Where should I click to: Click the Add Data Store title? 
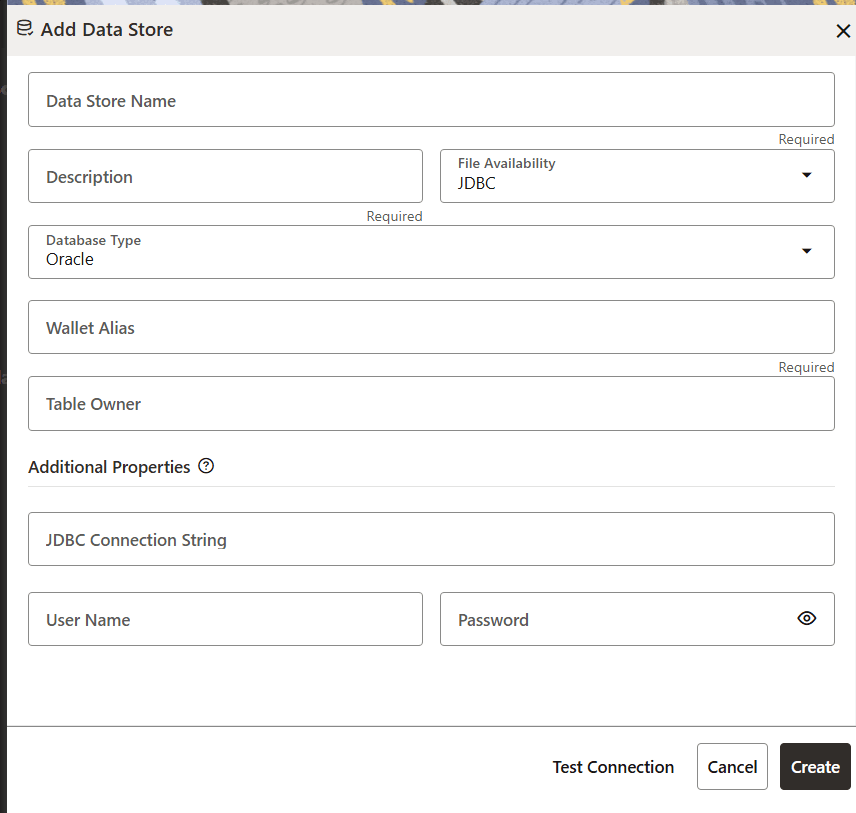point(106,30)
